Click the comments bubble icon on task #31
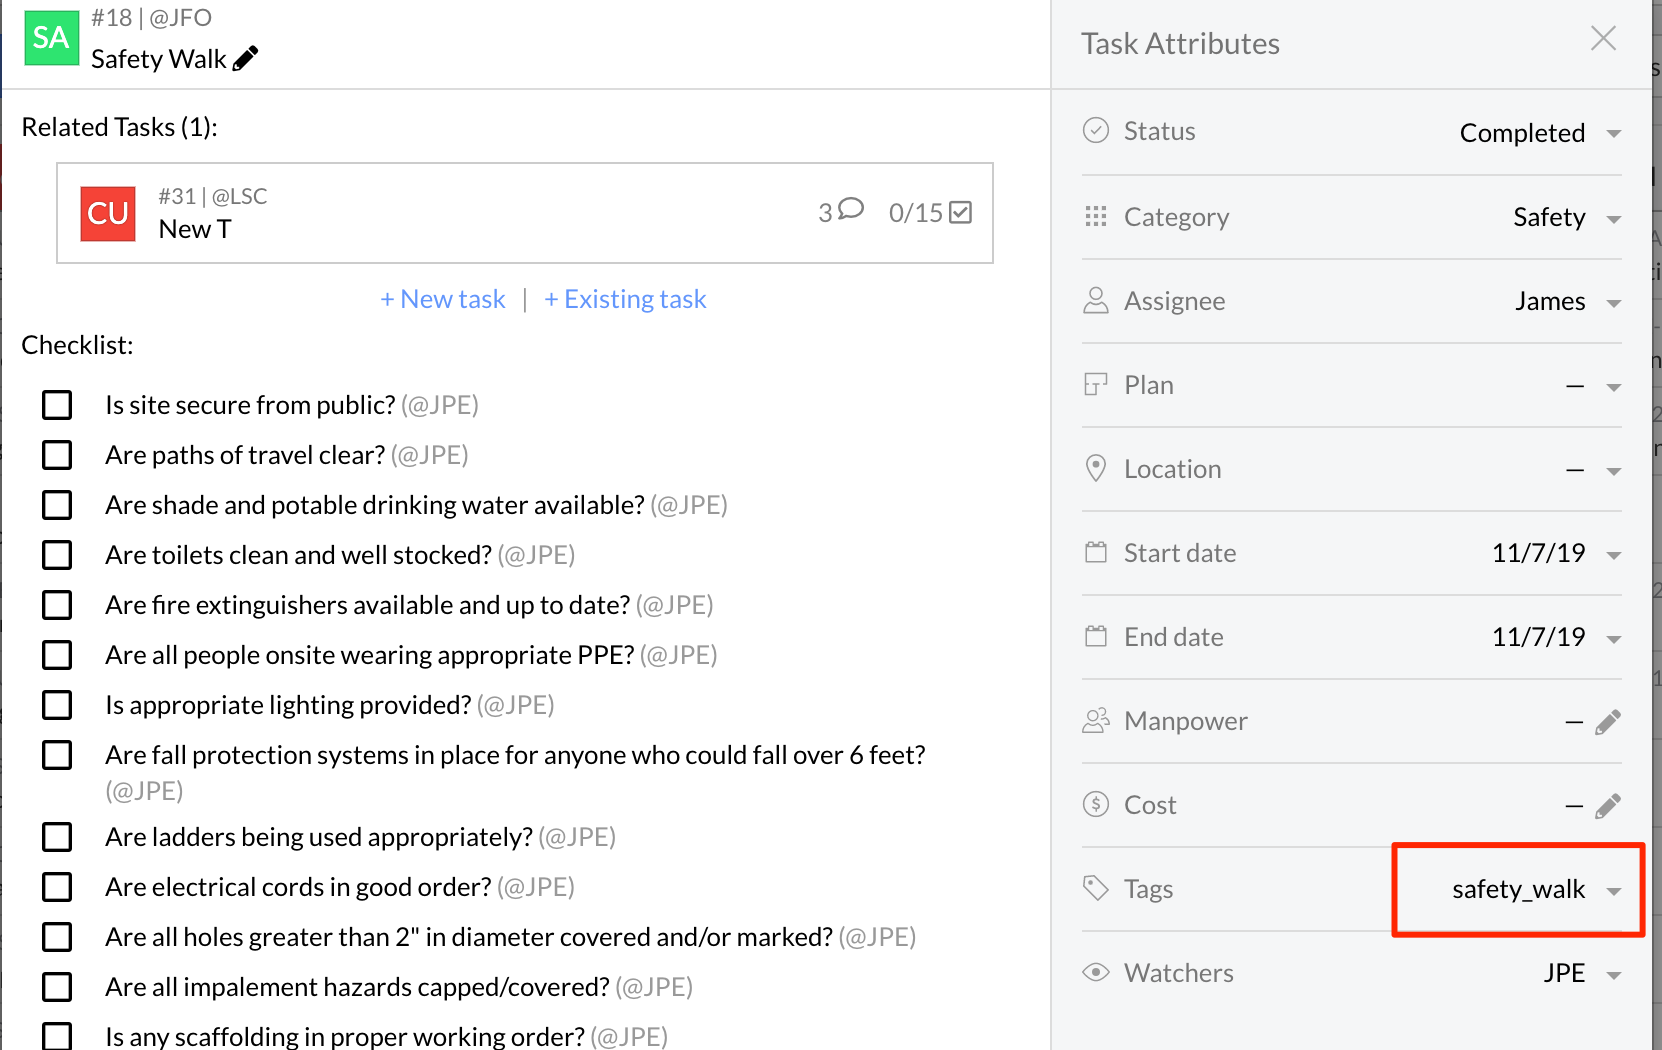Screen dimensions: 1662x1050 [x=850, y=209]
